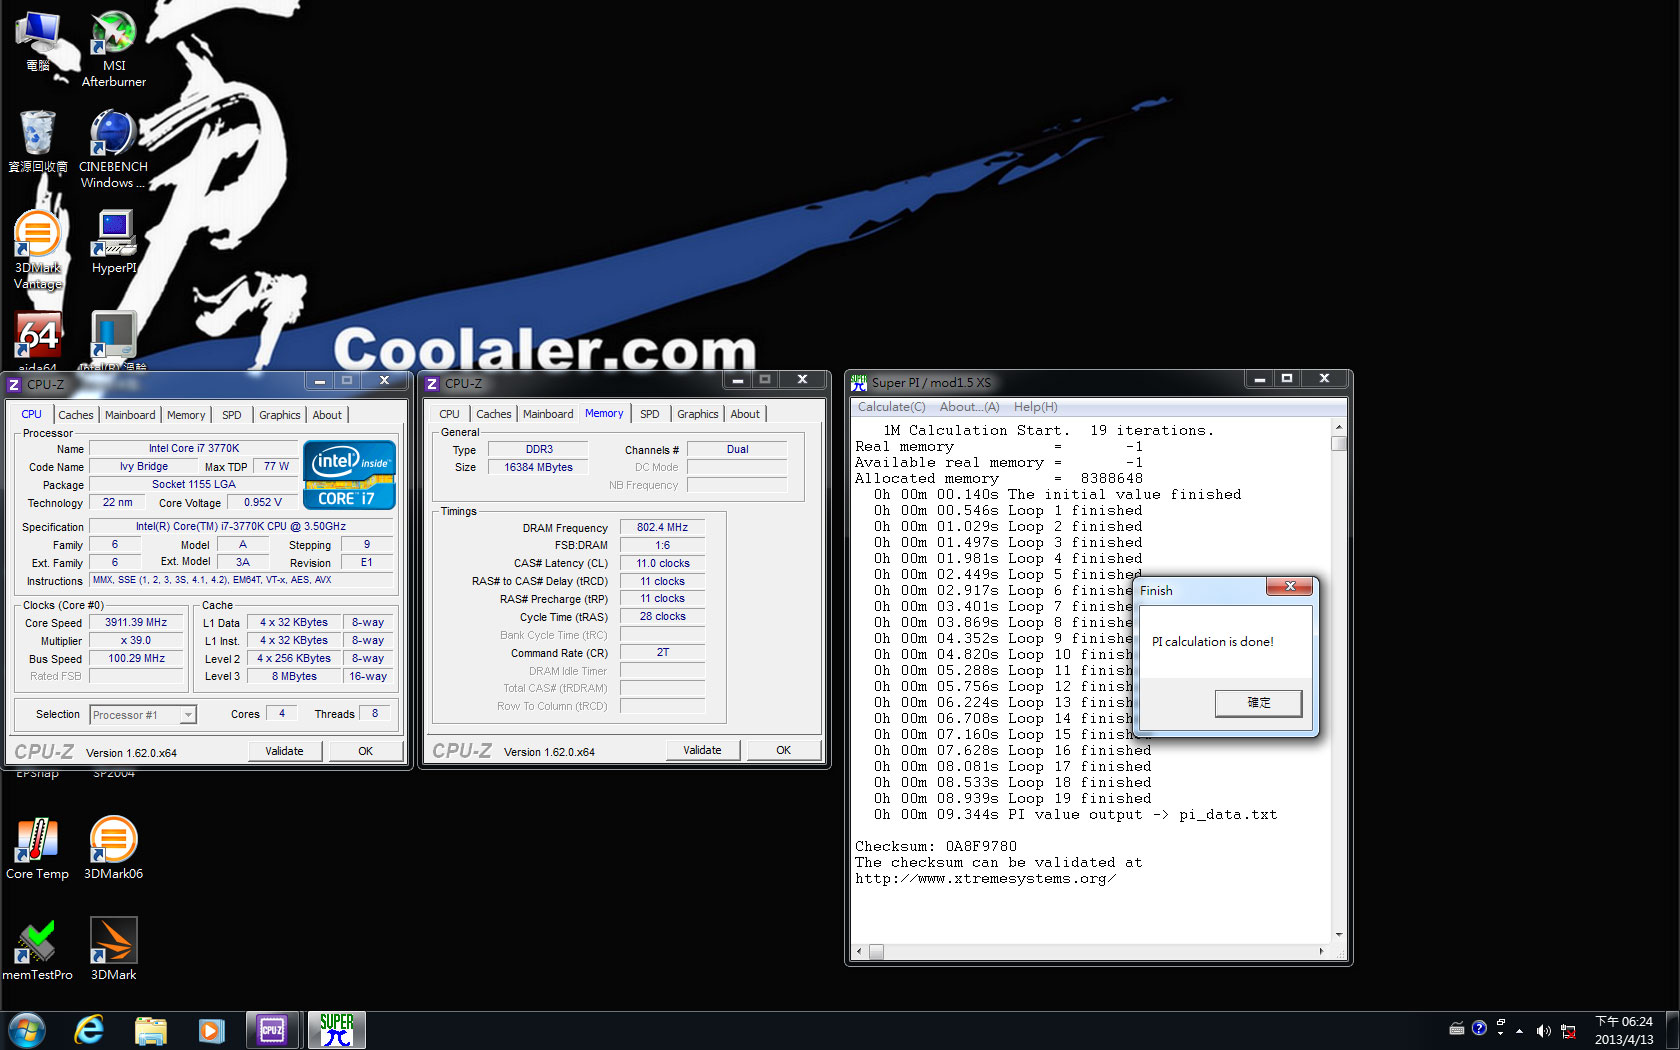Open Windows Explorer from the taskbar

tap(150, 1030)
